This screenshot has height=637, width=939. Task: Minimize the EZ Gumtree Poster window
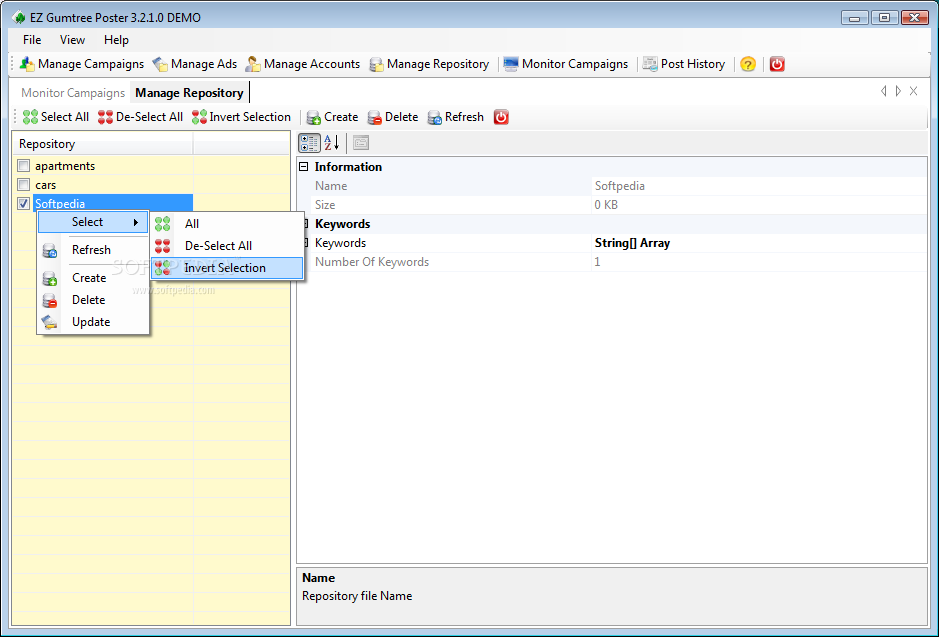click(854, 17)
